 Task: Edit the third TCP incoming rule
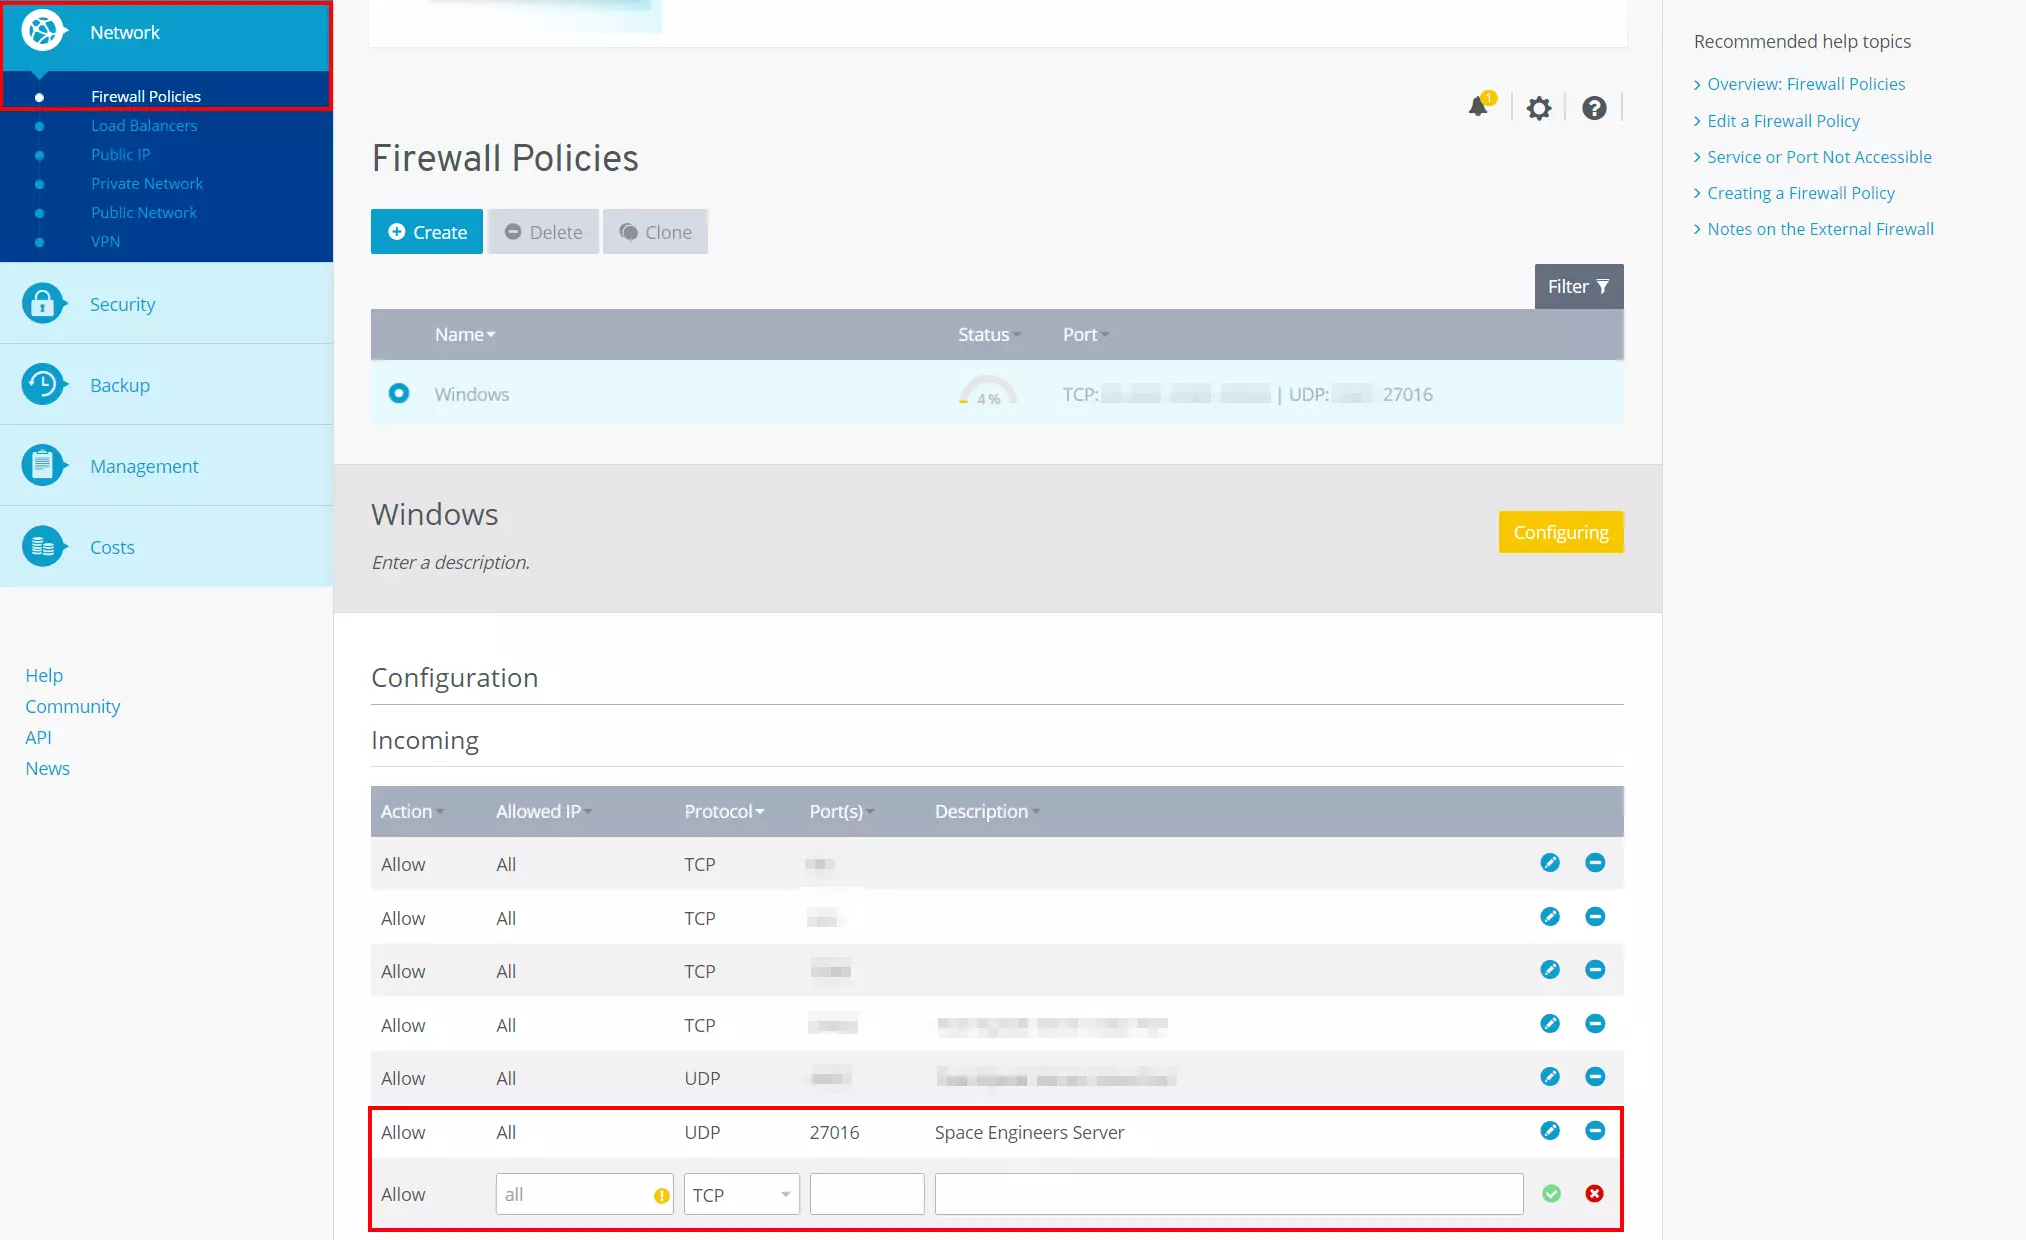1550,969
